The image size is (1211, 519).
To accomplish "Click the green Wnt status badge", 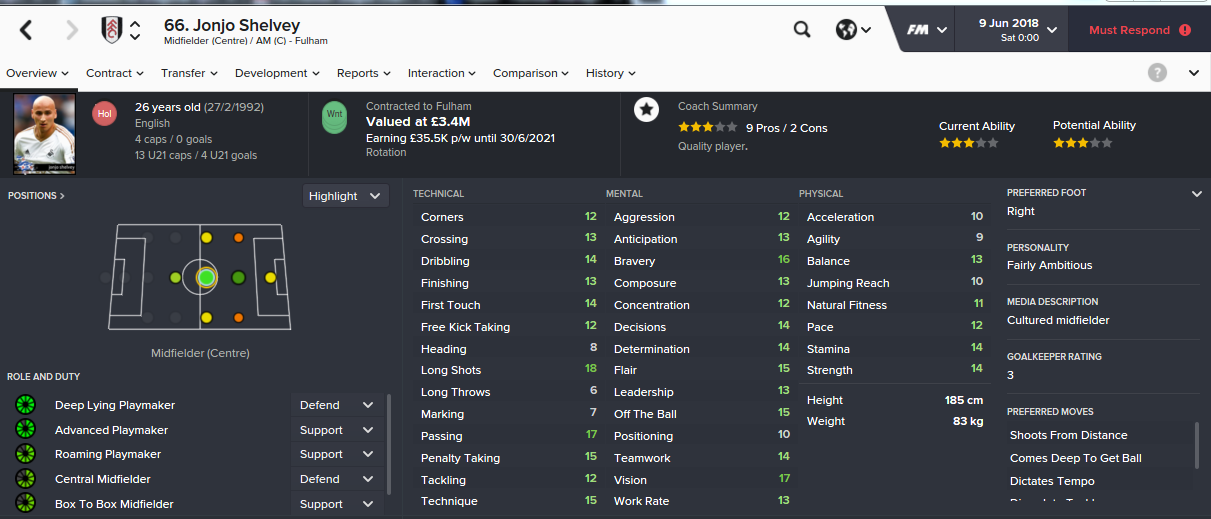I will point(335,116).
